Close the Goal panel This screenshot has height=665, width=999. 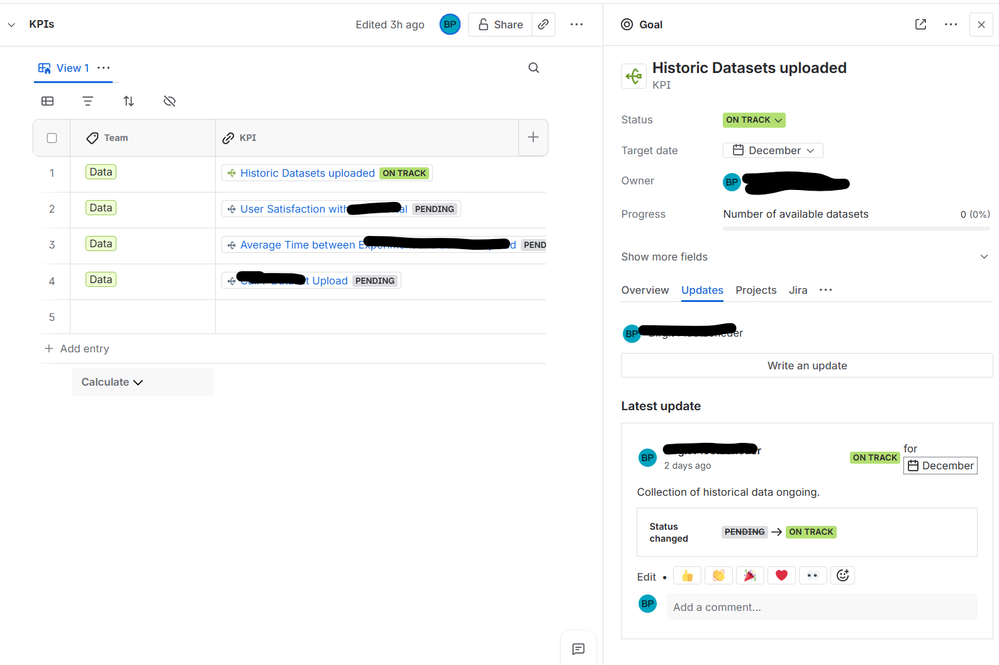pyautogui.click(x=981, y=25)
